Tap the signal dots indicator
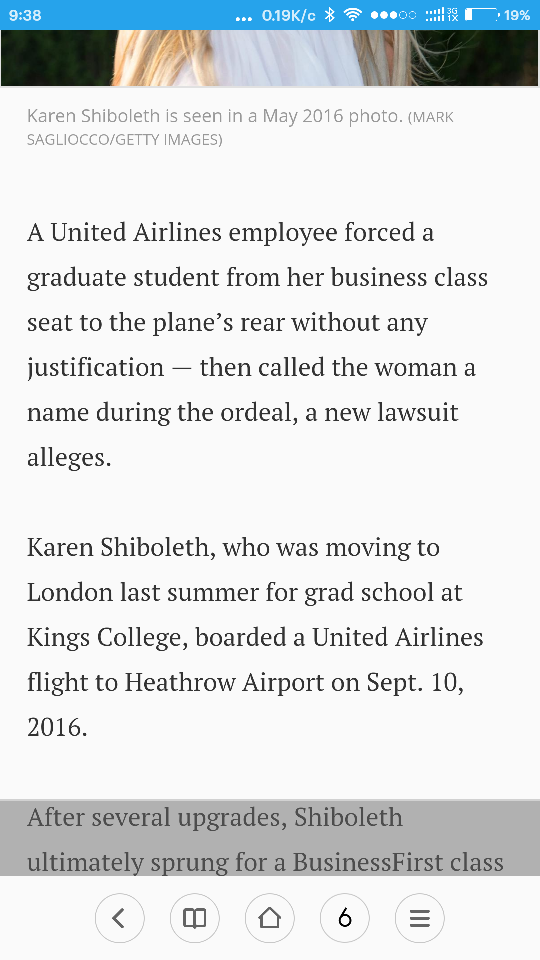Screen dimensions: 540x960 click(x=393, y=15)
